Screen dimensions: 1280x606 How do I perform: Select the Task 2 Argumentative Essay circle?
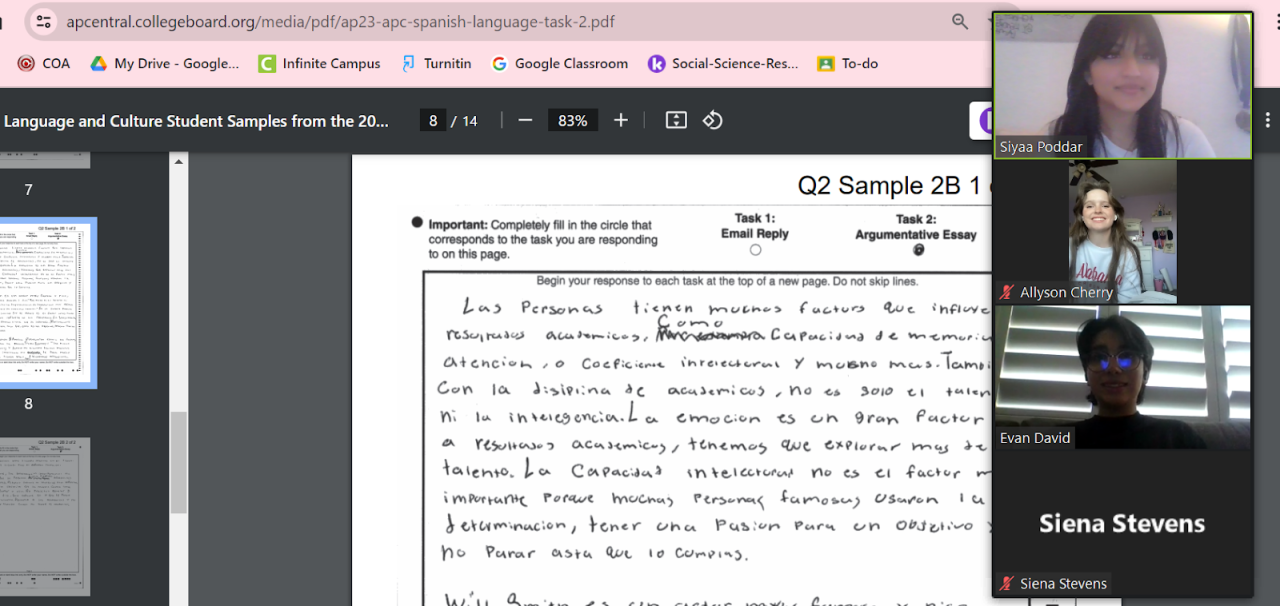pyautogui.click(x=918, y=250)
